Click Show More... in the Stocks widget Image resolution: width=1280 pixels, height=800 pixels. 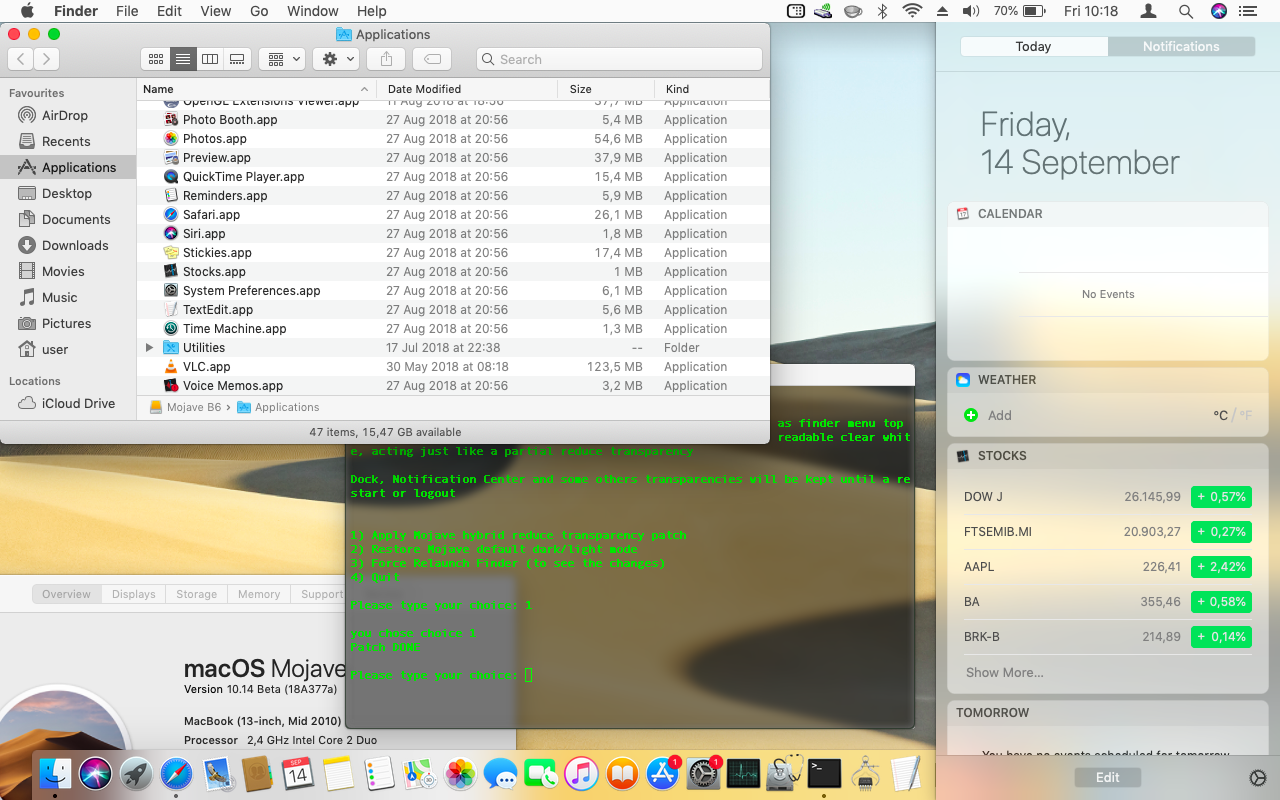pos(1004,673)
